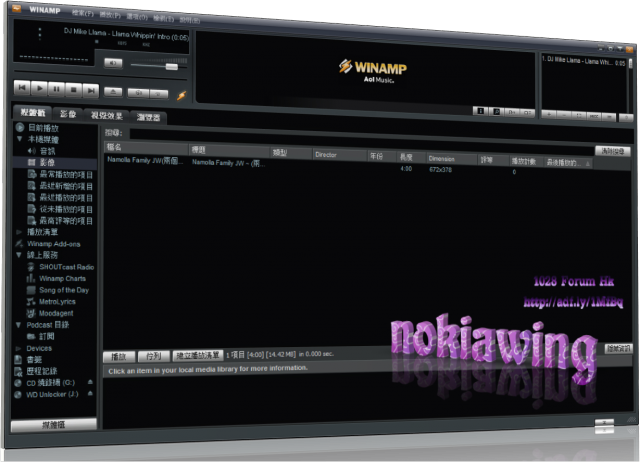Screen dimensions: 640x462
Task: Click the 最近新增的項目 smart view icon
Action: click(31, 186)
